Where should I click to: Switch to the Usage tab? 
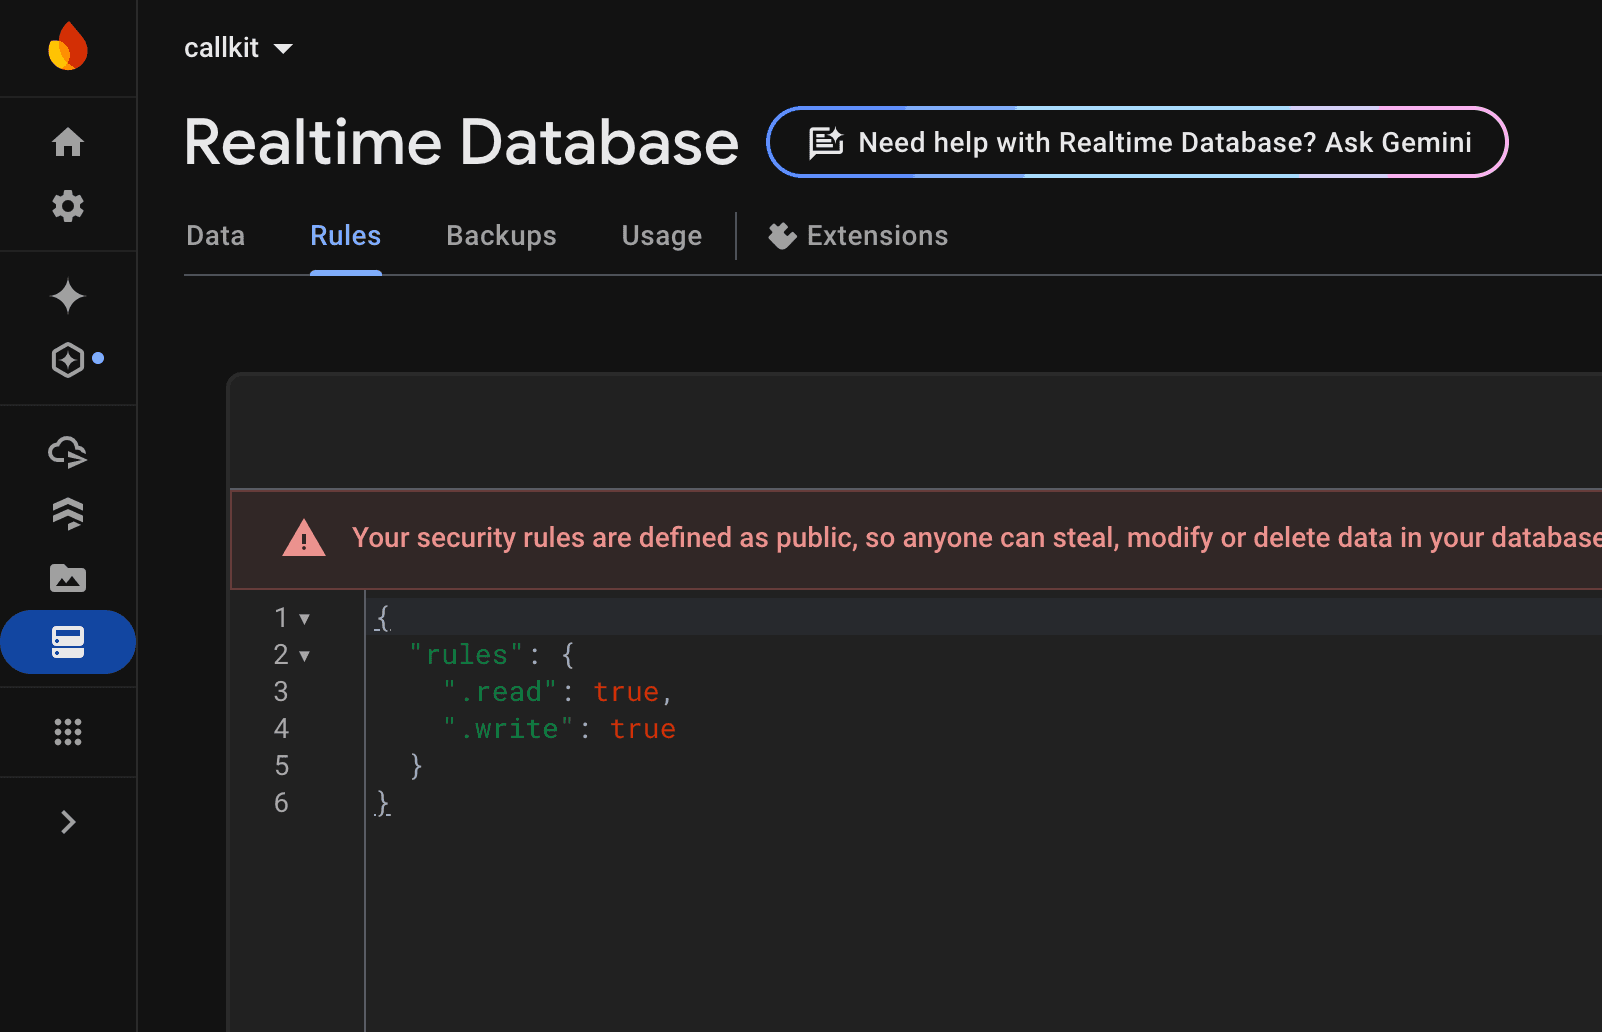(662, 236)
